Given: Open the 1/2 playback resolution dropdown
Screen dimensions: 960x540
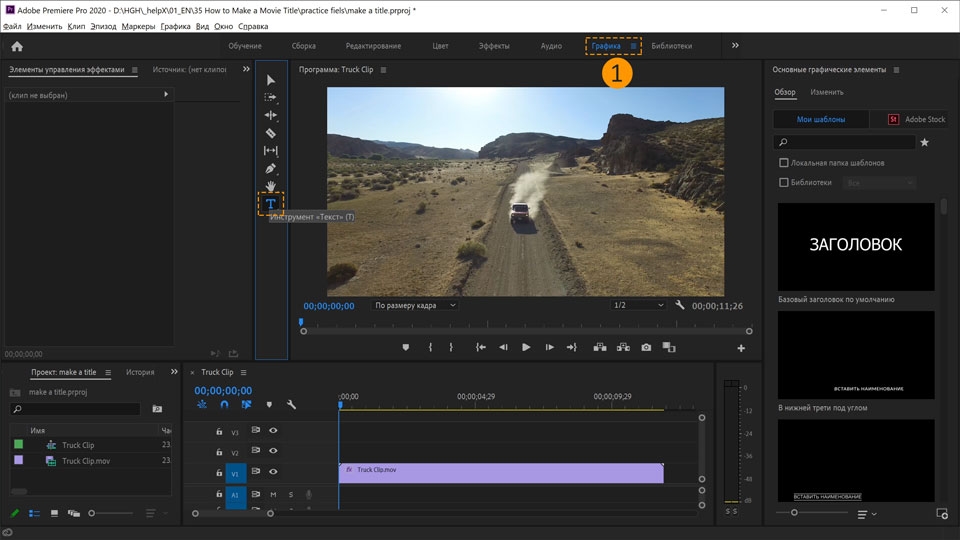Looking at the screenshot, I should click(638, 305).
